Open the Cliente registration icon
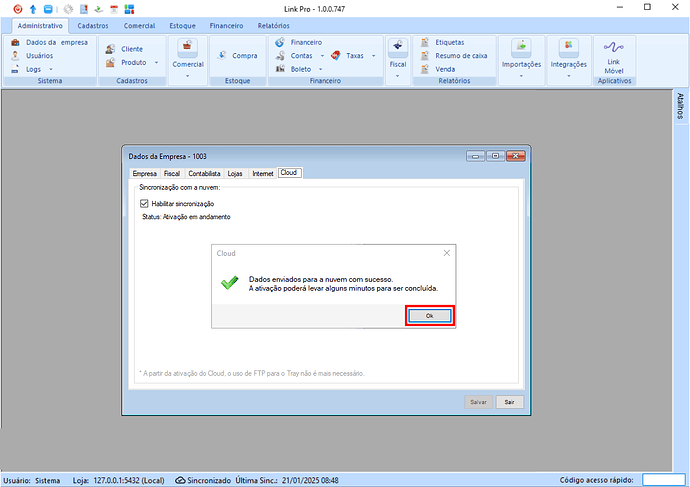 coord(131,49)
